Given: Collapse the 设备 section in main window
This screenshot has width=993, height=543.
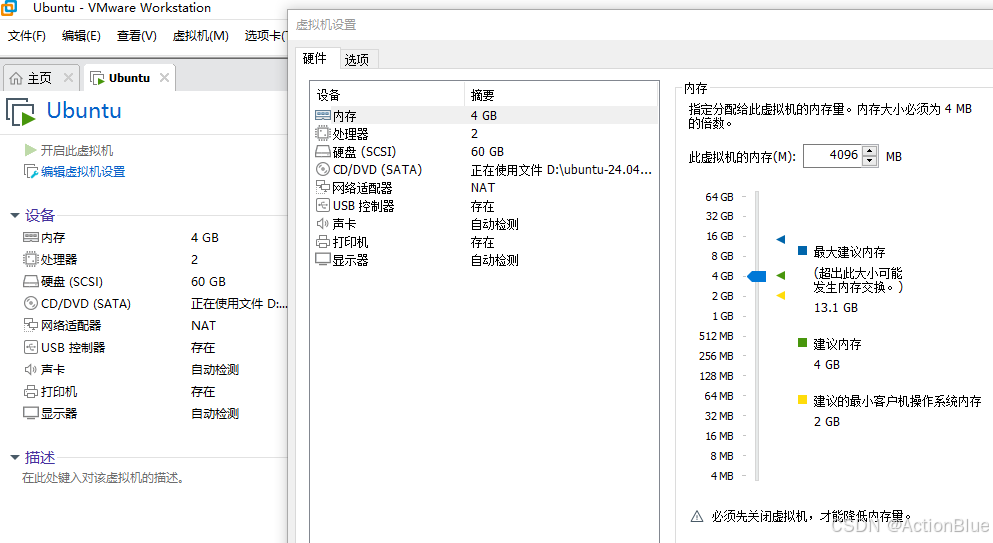Looking at the screenshot, I should 15,215.
